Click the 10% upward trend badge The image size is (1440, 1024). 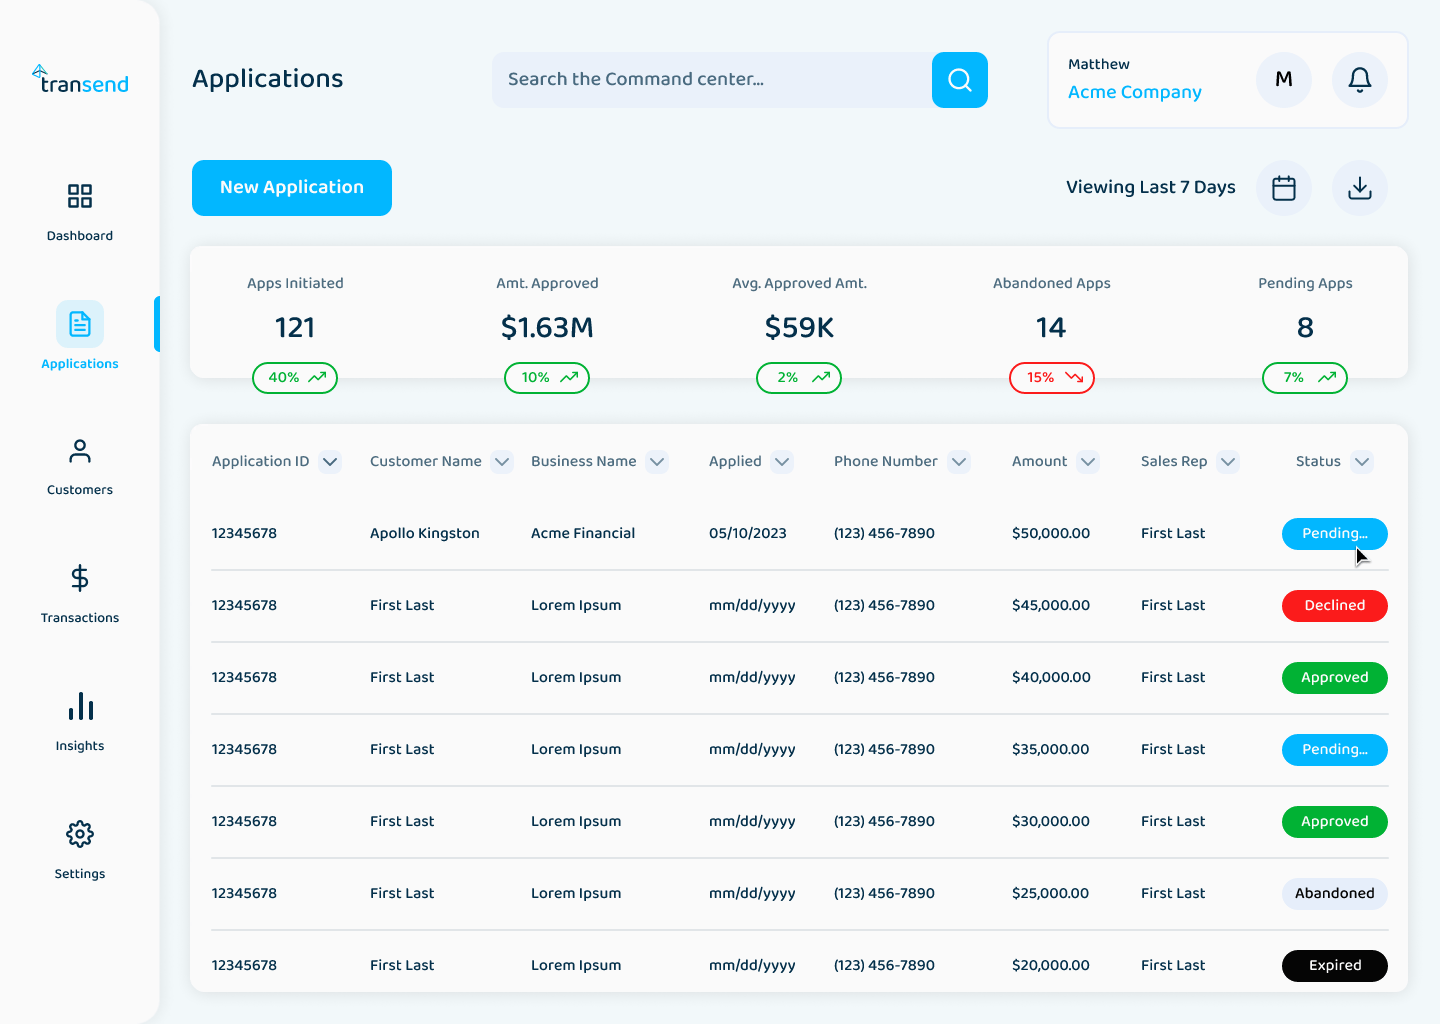[x=547, y=378]
